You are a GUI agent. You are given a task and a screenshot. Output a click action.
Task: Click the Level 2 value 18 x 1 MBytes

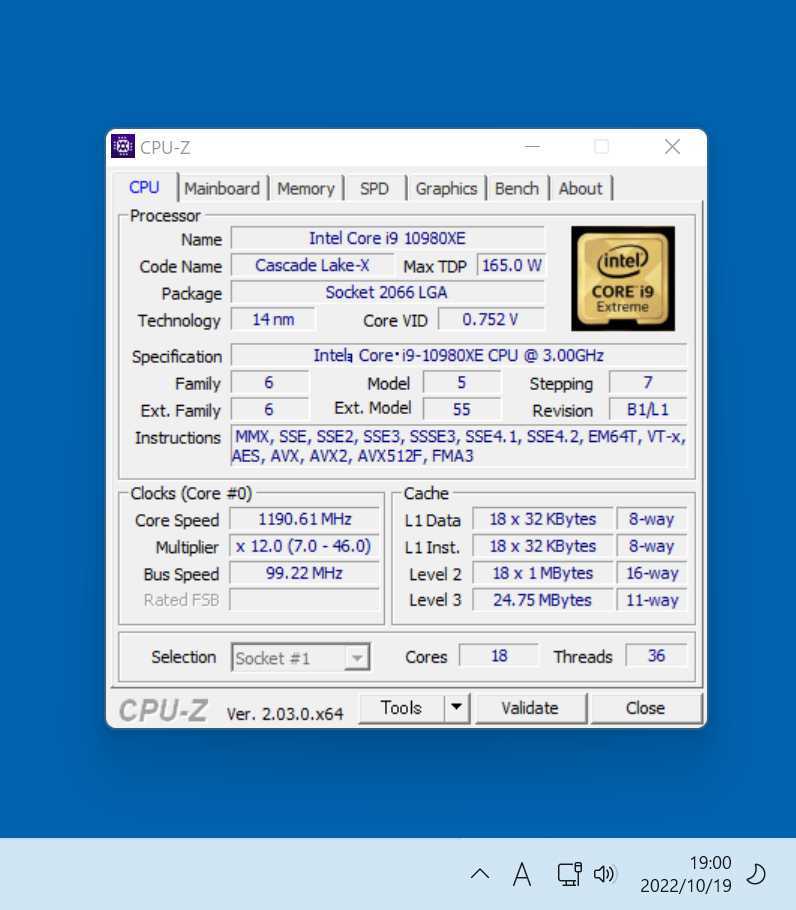pos(543,573)
